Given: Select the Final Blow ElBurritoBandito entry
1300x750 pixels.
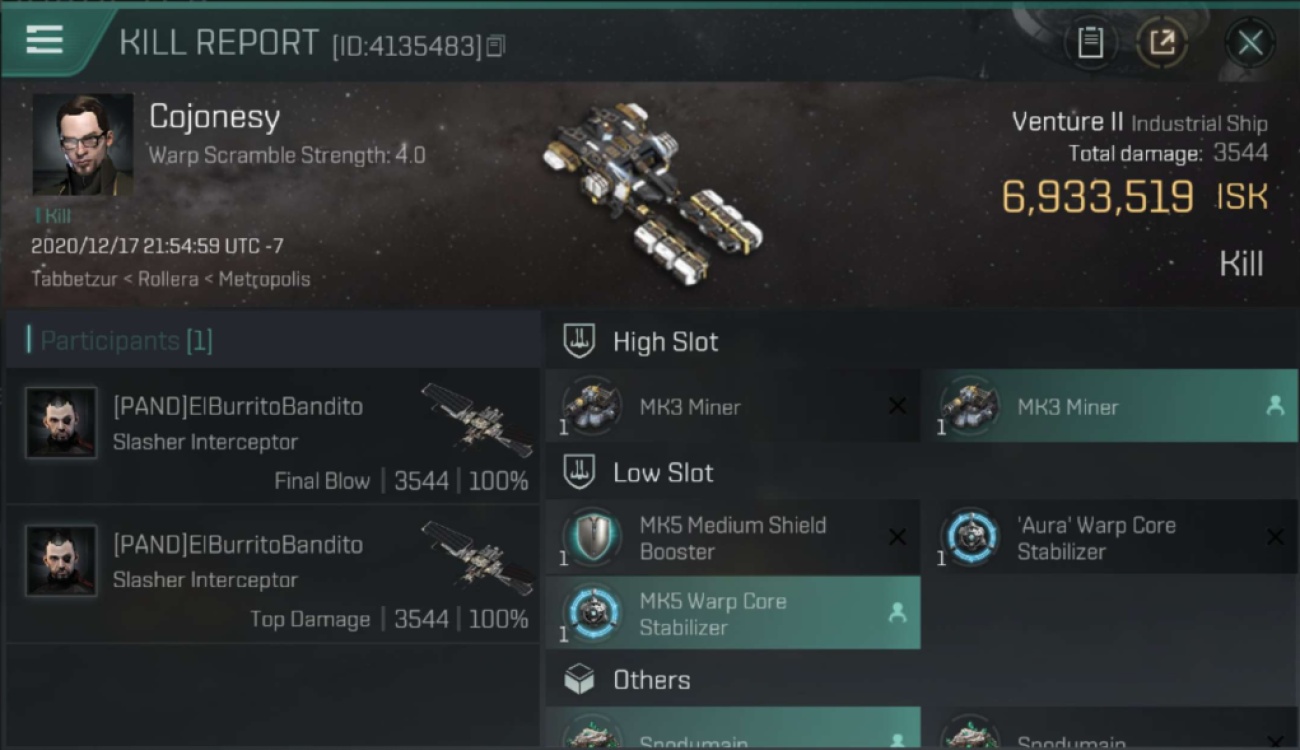Looking at the screenshot, I should (272, 436).
